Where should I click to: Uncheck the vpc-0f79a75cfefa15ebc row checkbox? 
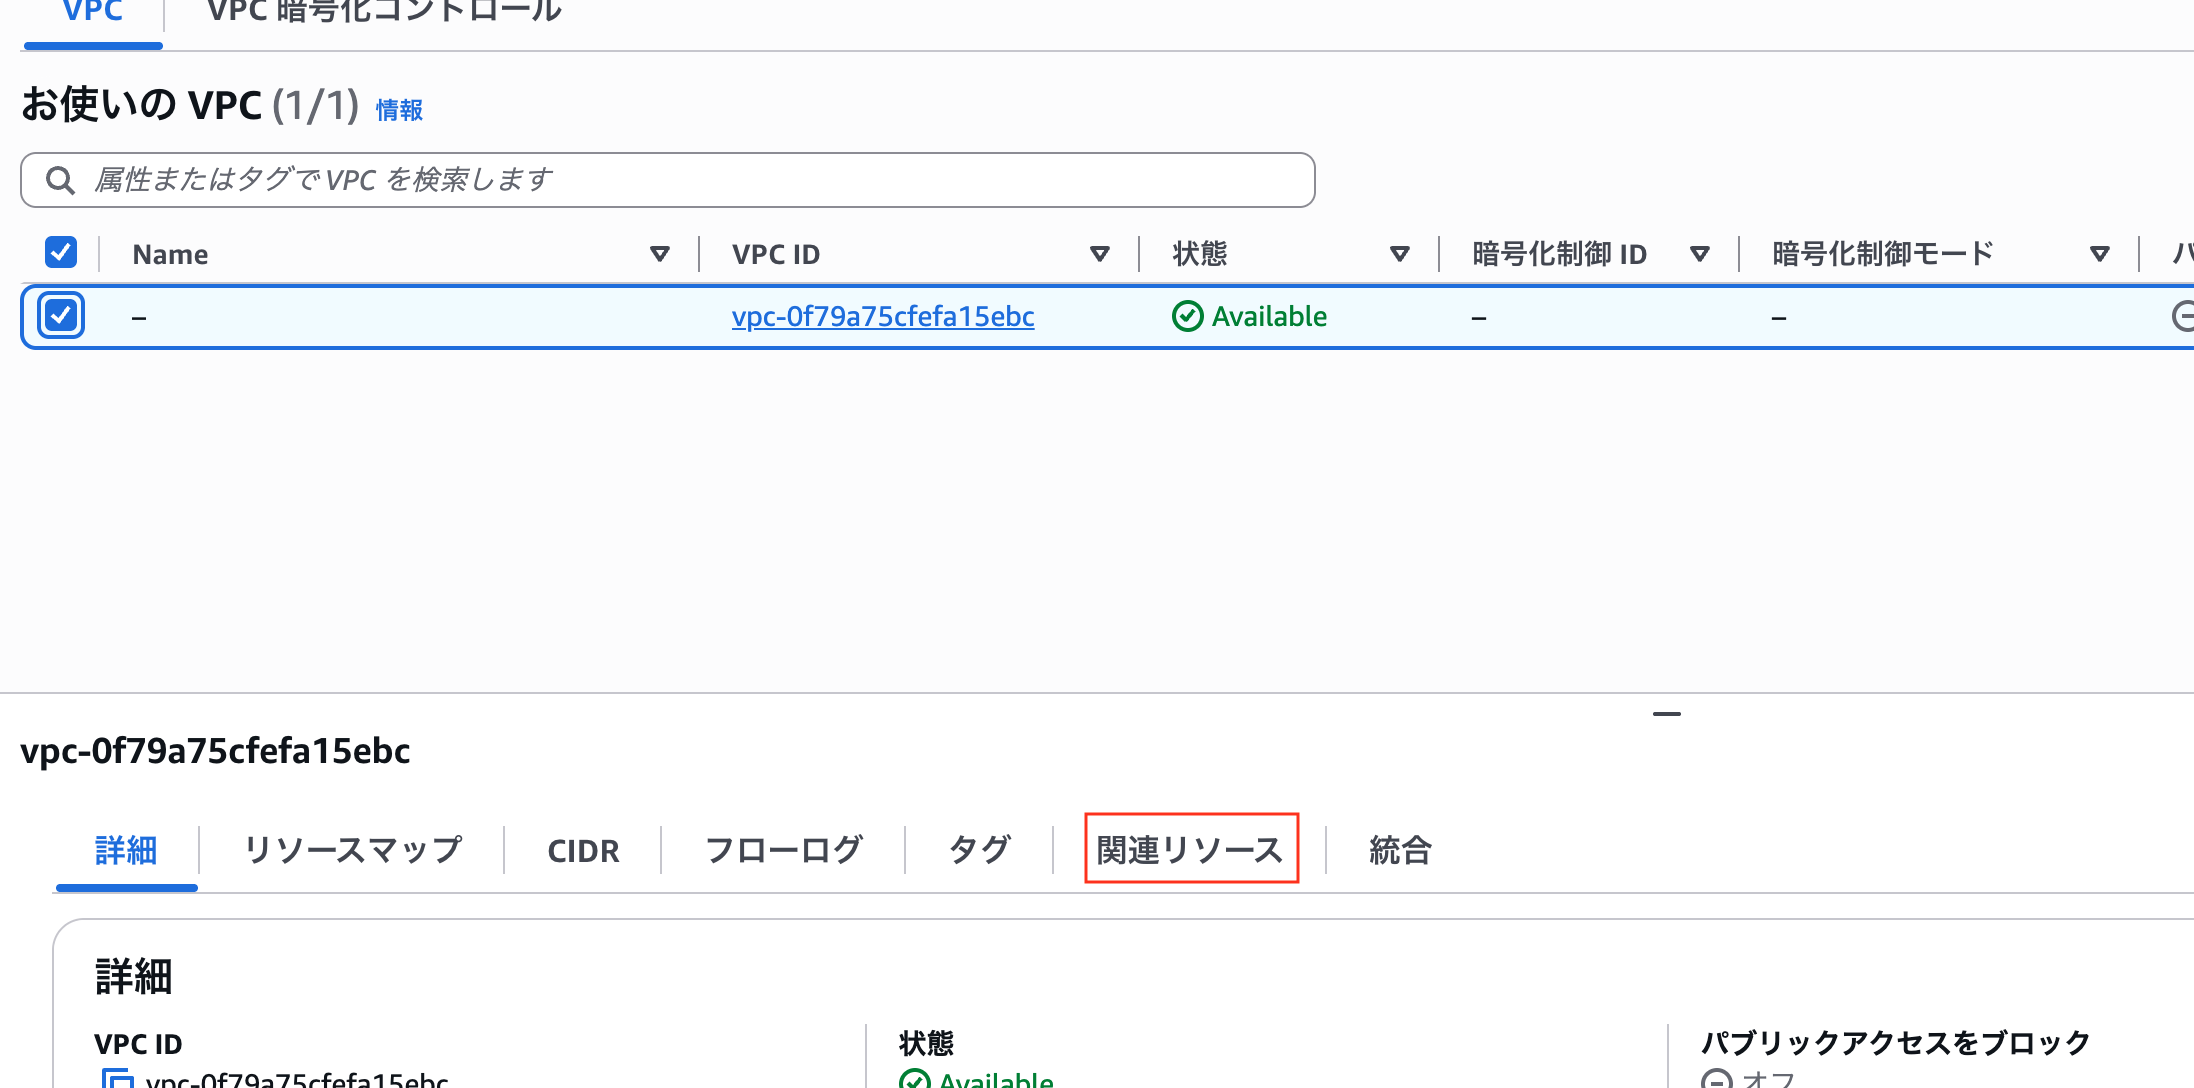[61, 316]
